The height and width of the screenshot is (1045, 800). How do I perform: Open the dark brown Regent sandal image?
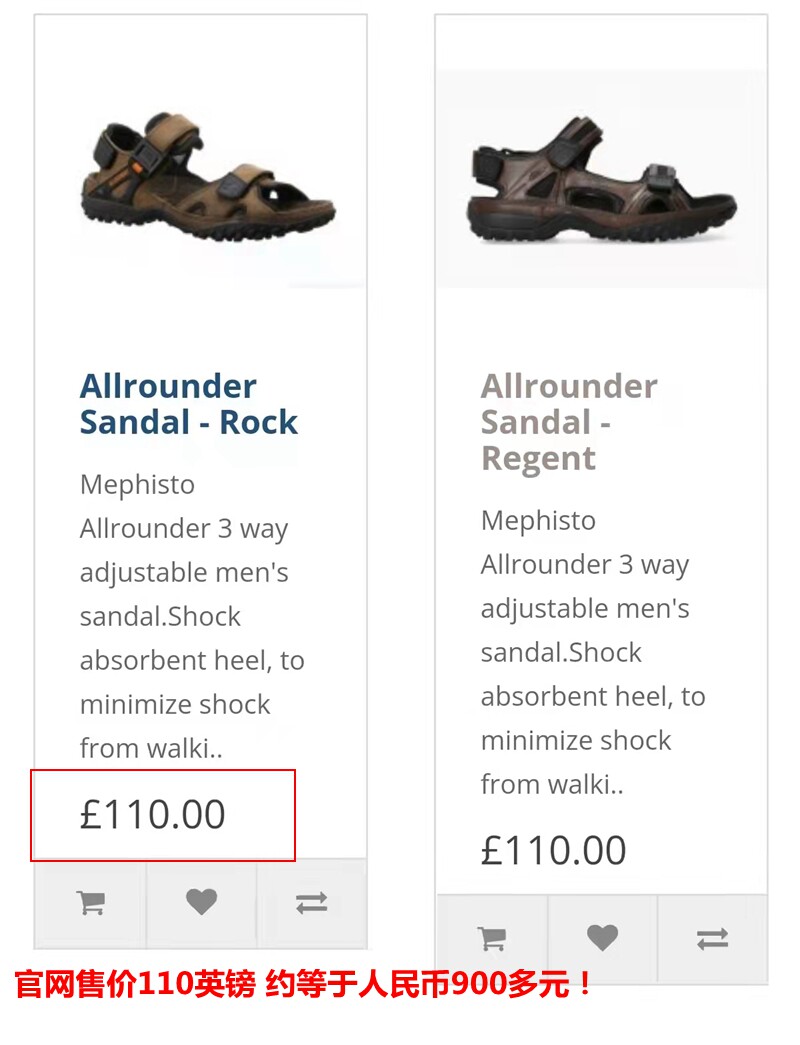601,182
